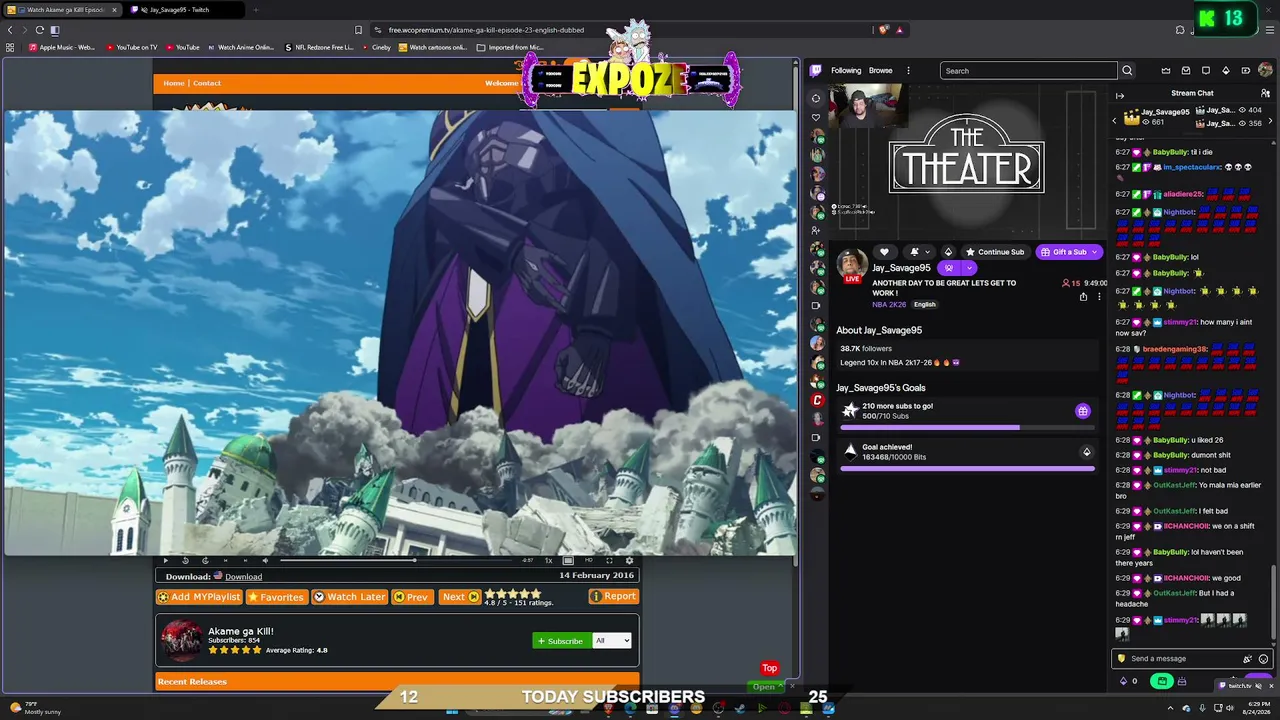
Task: Select the Watch Akame ga Kill browser tab
Action: pos(60,10)
